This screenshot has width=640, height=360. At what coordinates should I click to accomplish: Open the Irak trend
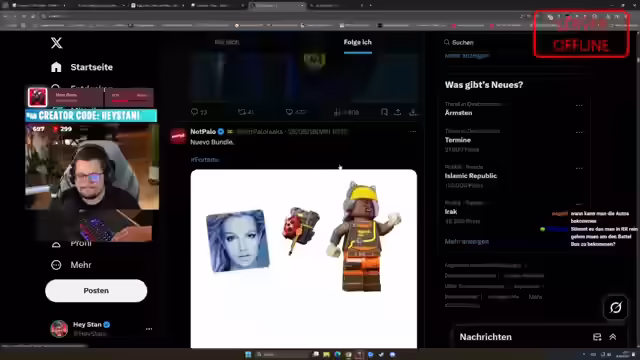pos(451,211)
